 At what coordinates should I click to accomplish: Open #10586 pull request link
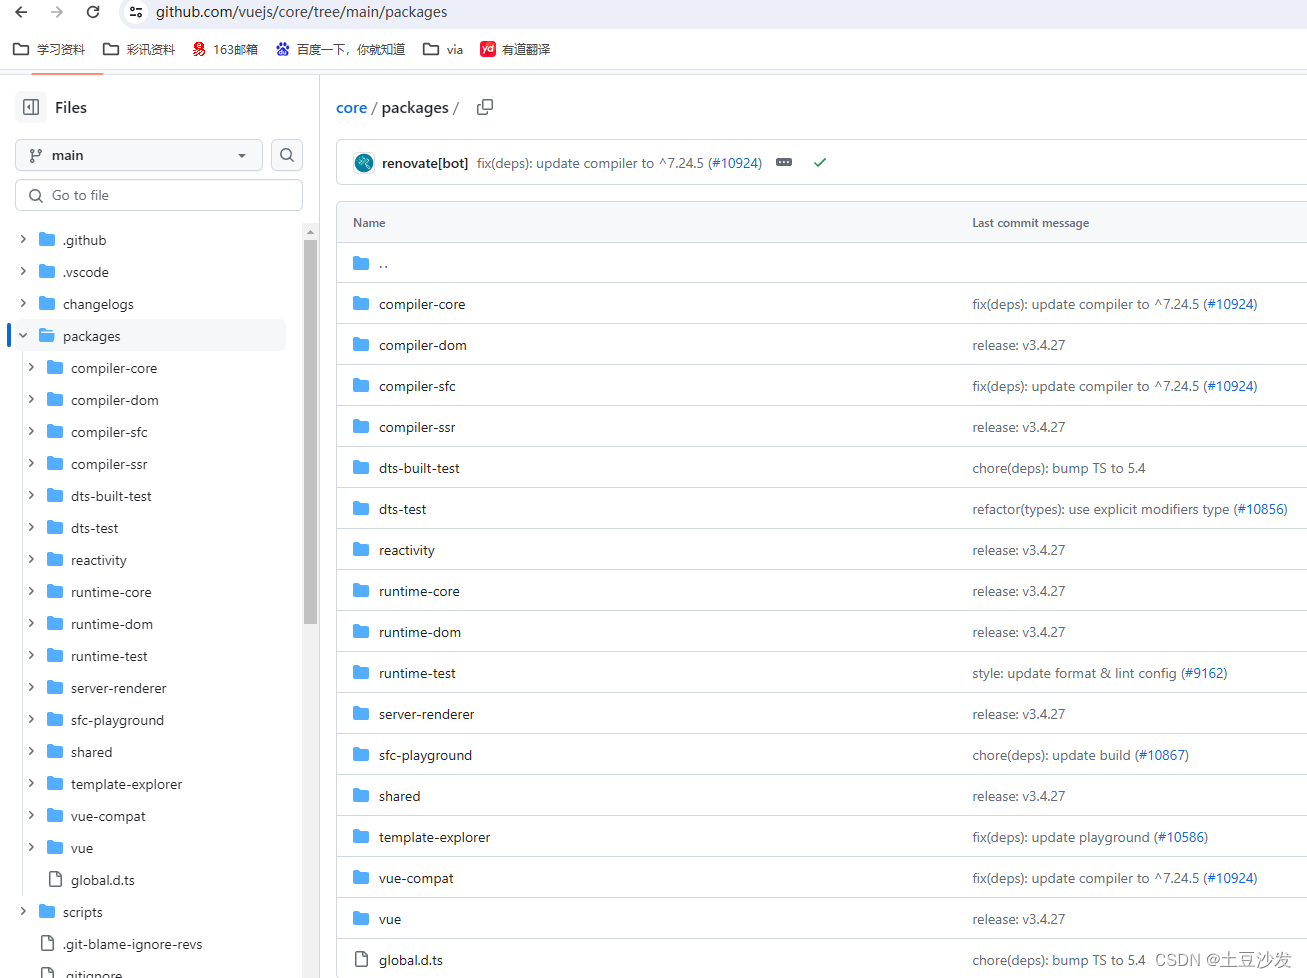pyautogui.click(x=1181, y=837)
